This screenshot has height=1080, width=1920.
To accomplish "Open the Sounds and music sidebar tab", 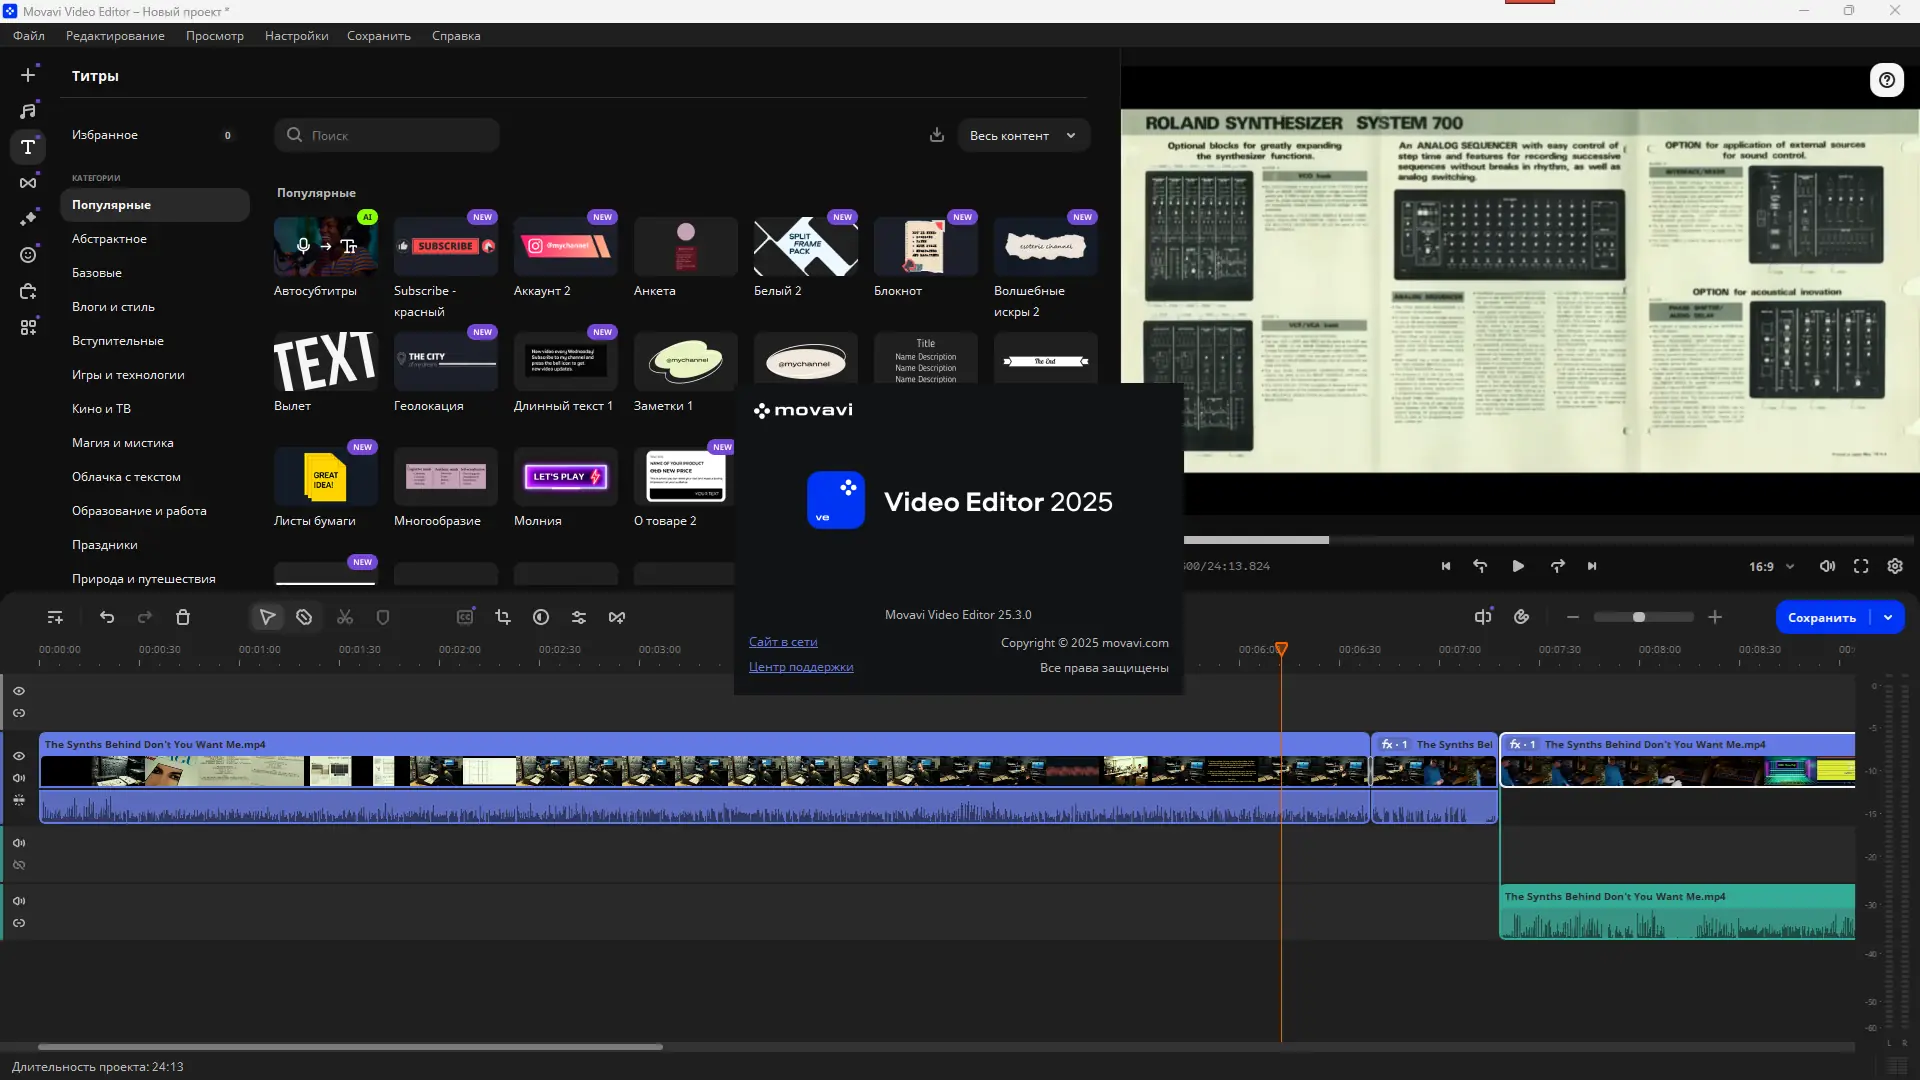I will [28, 111].
